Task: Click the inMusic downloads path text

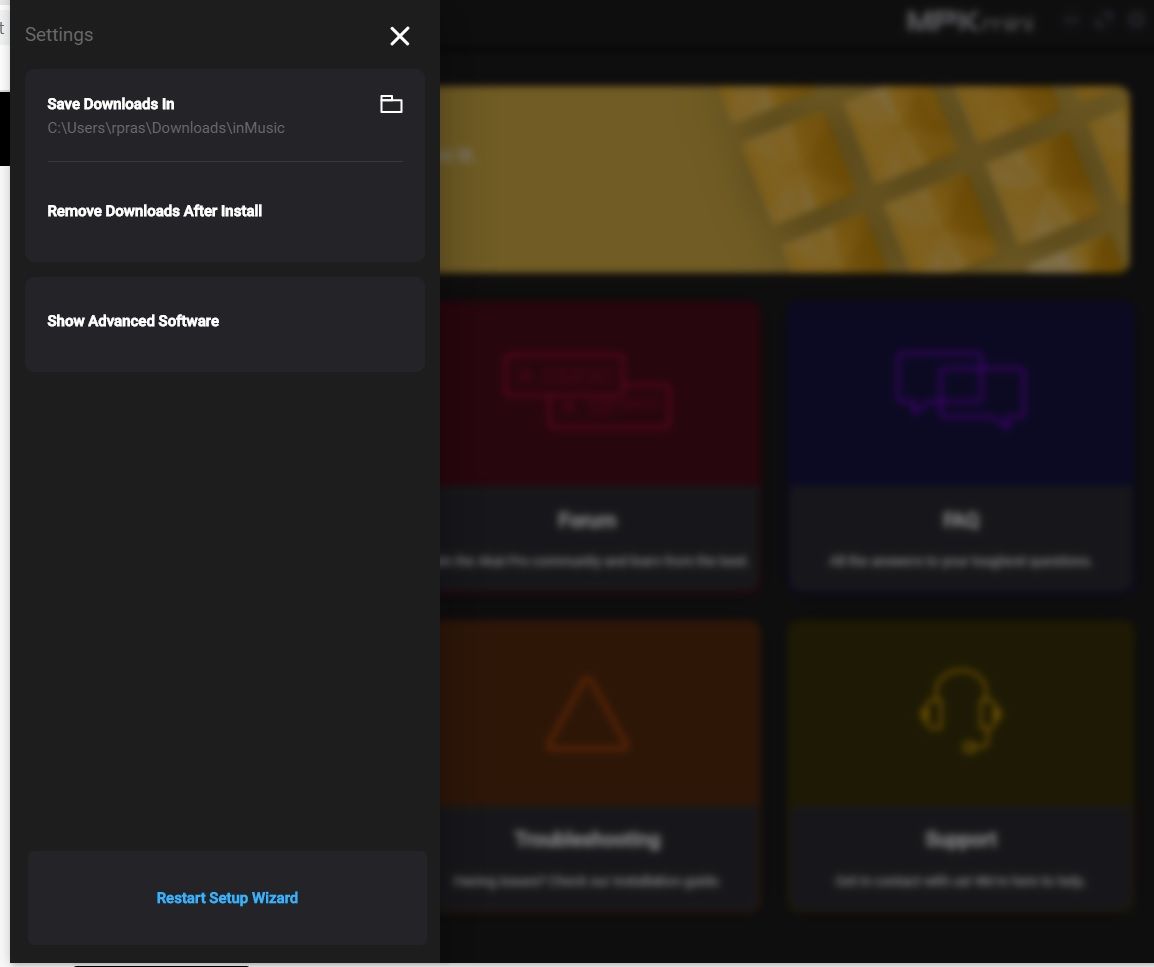Action: 166,128
